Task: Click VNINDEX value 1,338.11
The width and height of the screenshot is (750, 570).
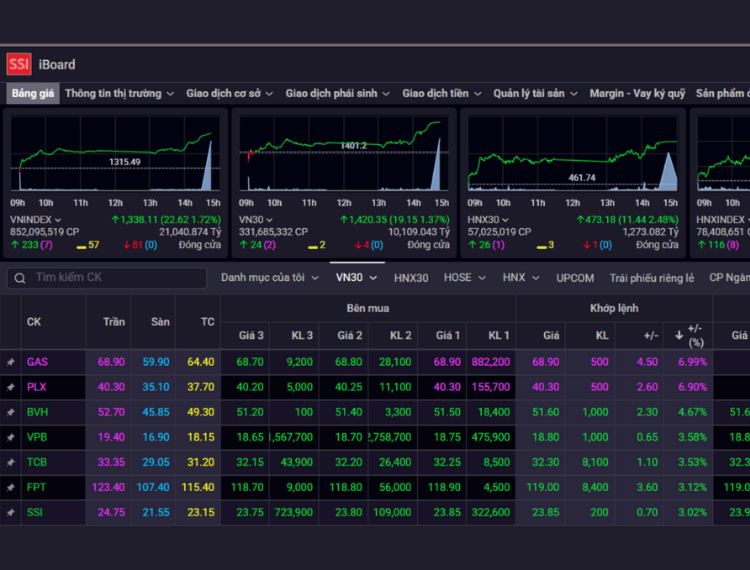Action: coord(139,219)
